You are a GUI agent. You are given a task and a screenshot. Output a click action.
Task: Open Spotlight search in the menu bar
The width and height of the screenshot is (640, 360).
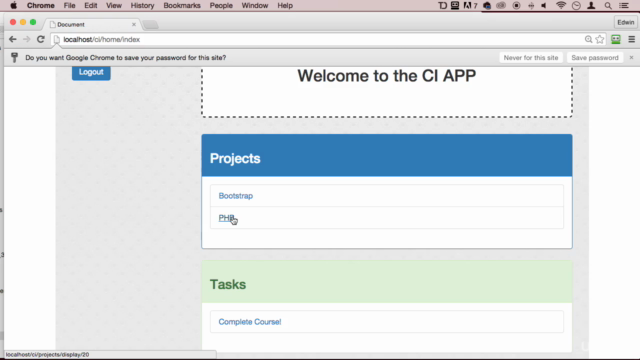click(608, 5)
